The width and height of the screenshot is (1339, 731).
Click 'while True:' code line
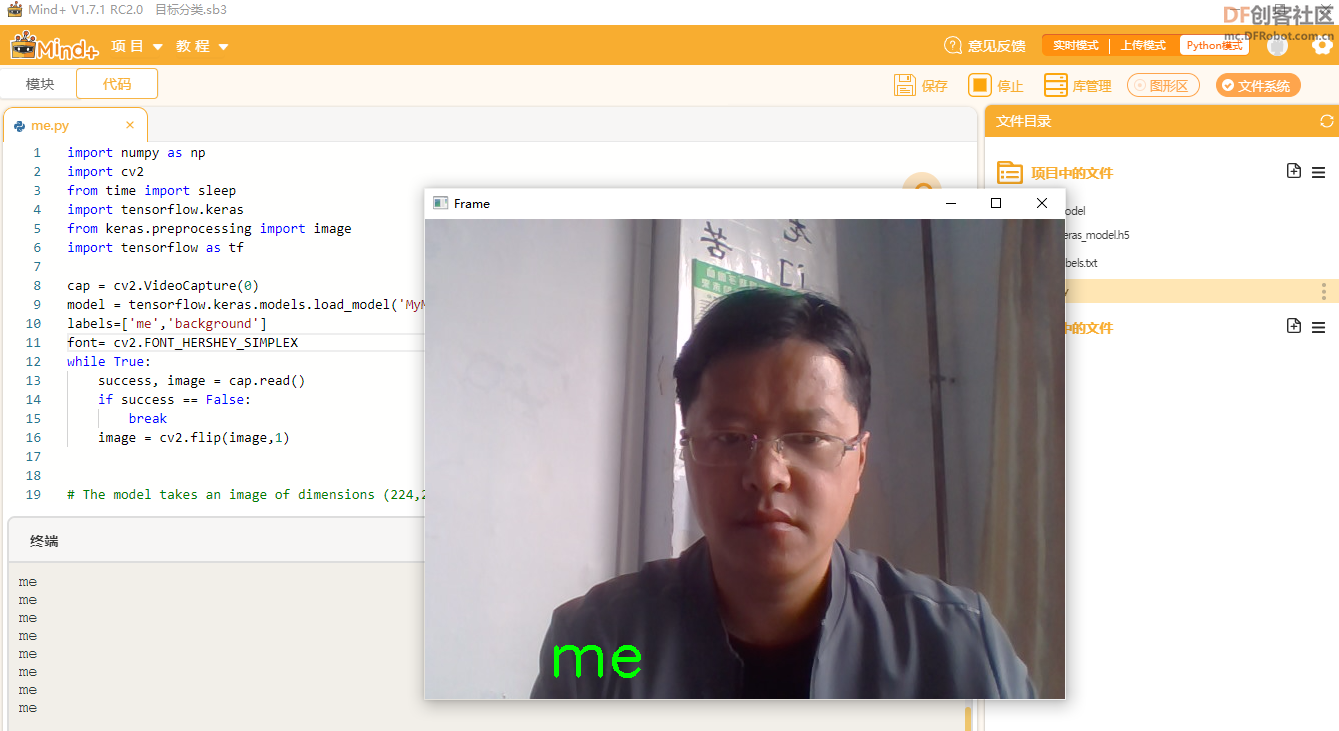(x=109, y=361)
